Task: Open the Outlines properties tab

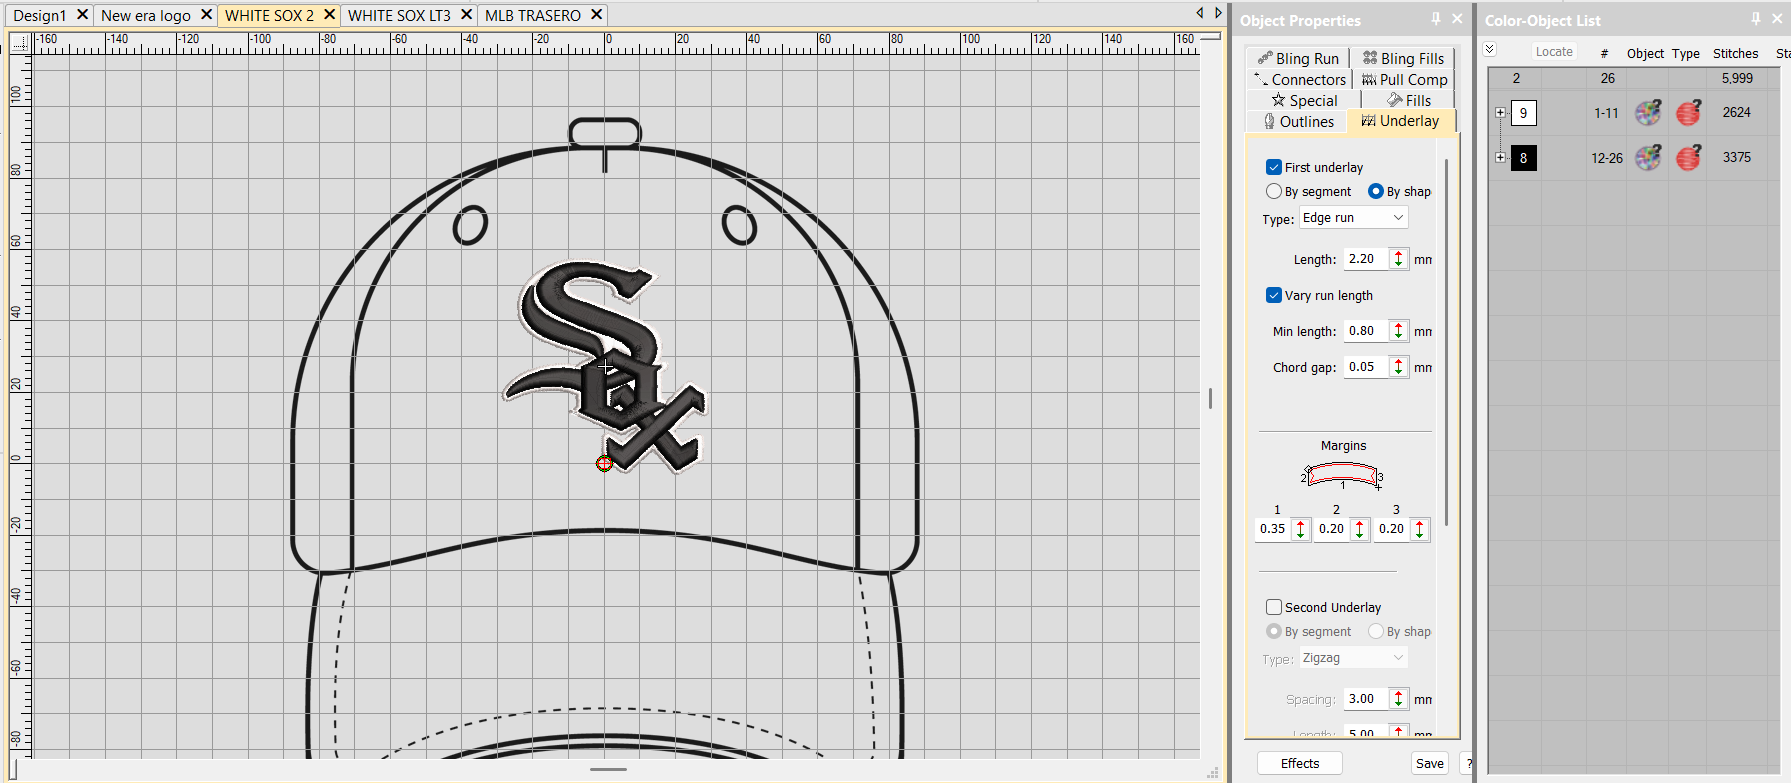Action: 1298,121
